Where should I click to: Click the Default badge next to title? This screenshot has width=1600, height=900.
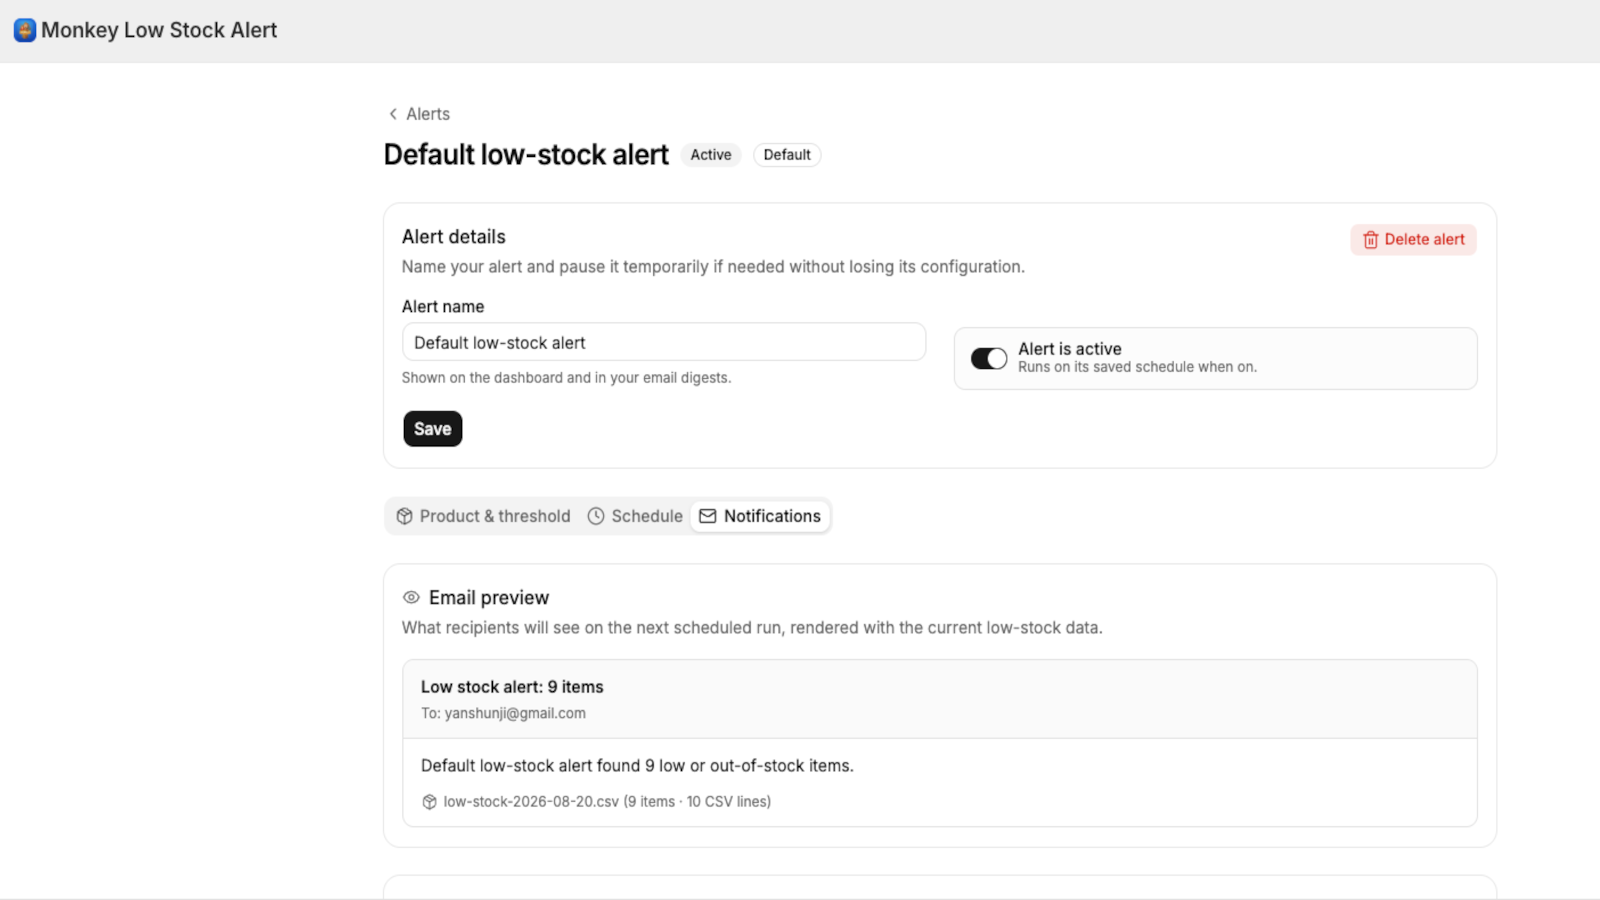[x=787, y=155]
